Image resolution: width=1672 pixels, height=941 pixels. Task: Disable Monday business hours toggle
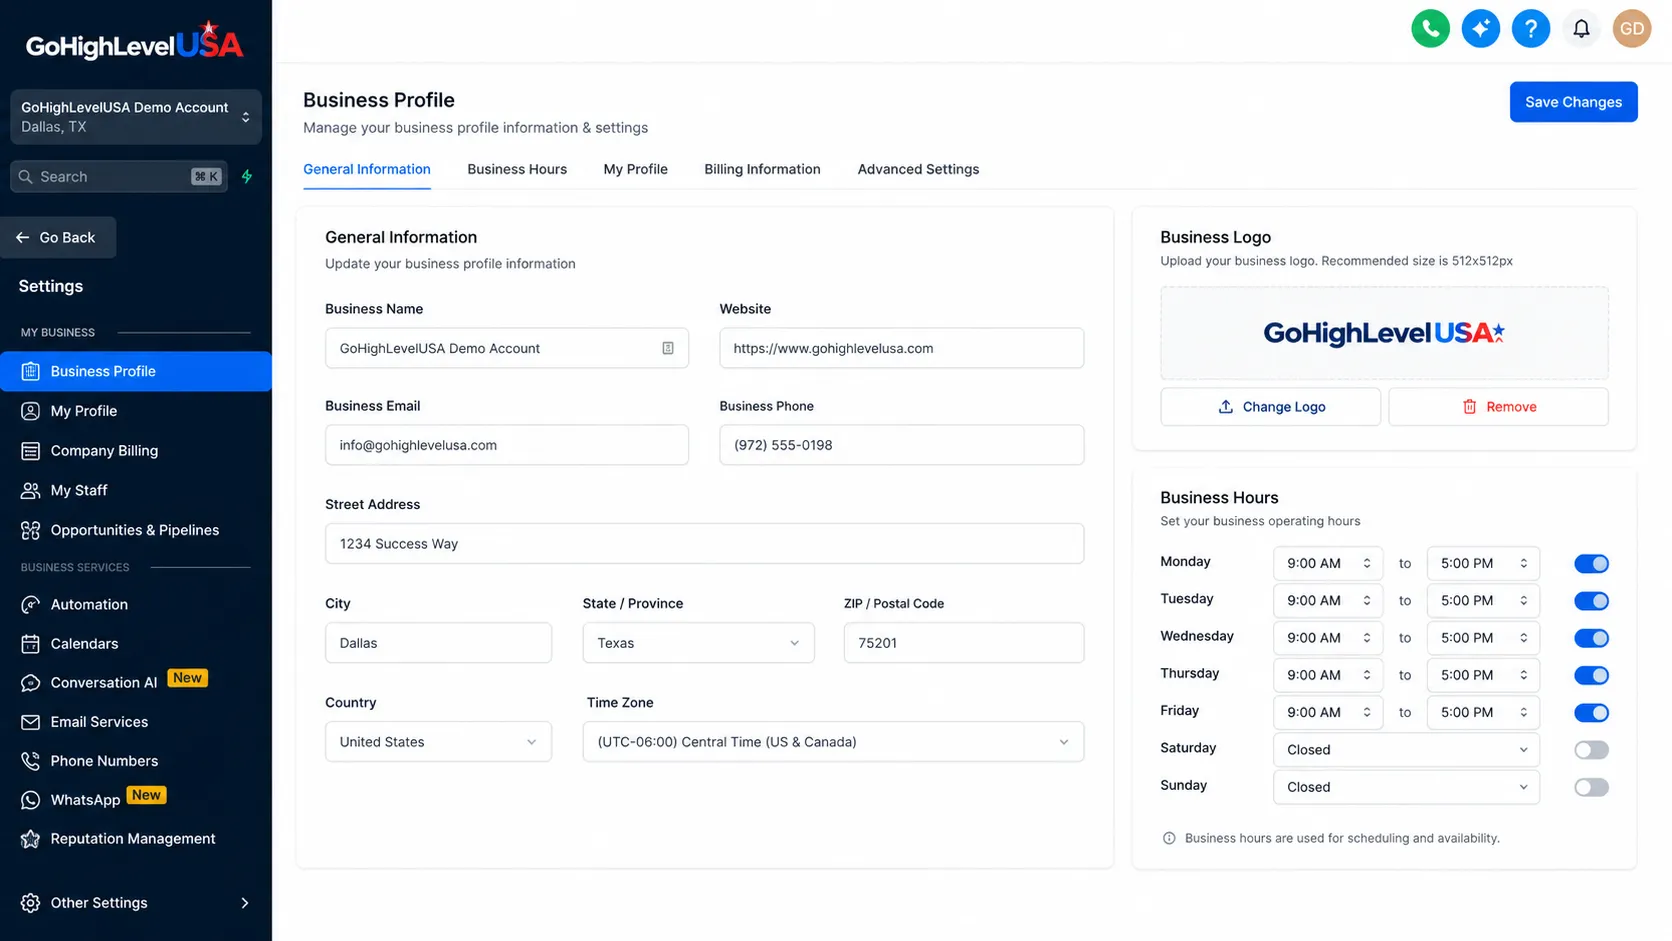click(x=1591, y=564)
